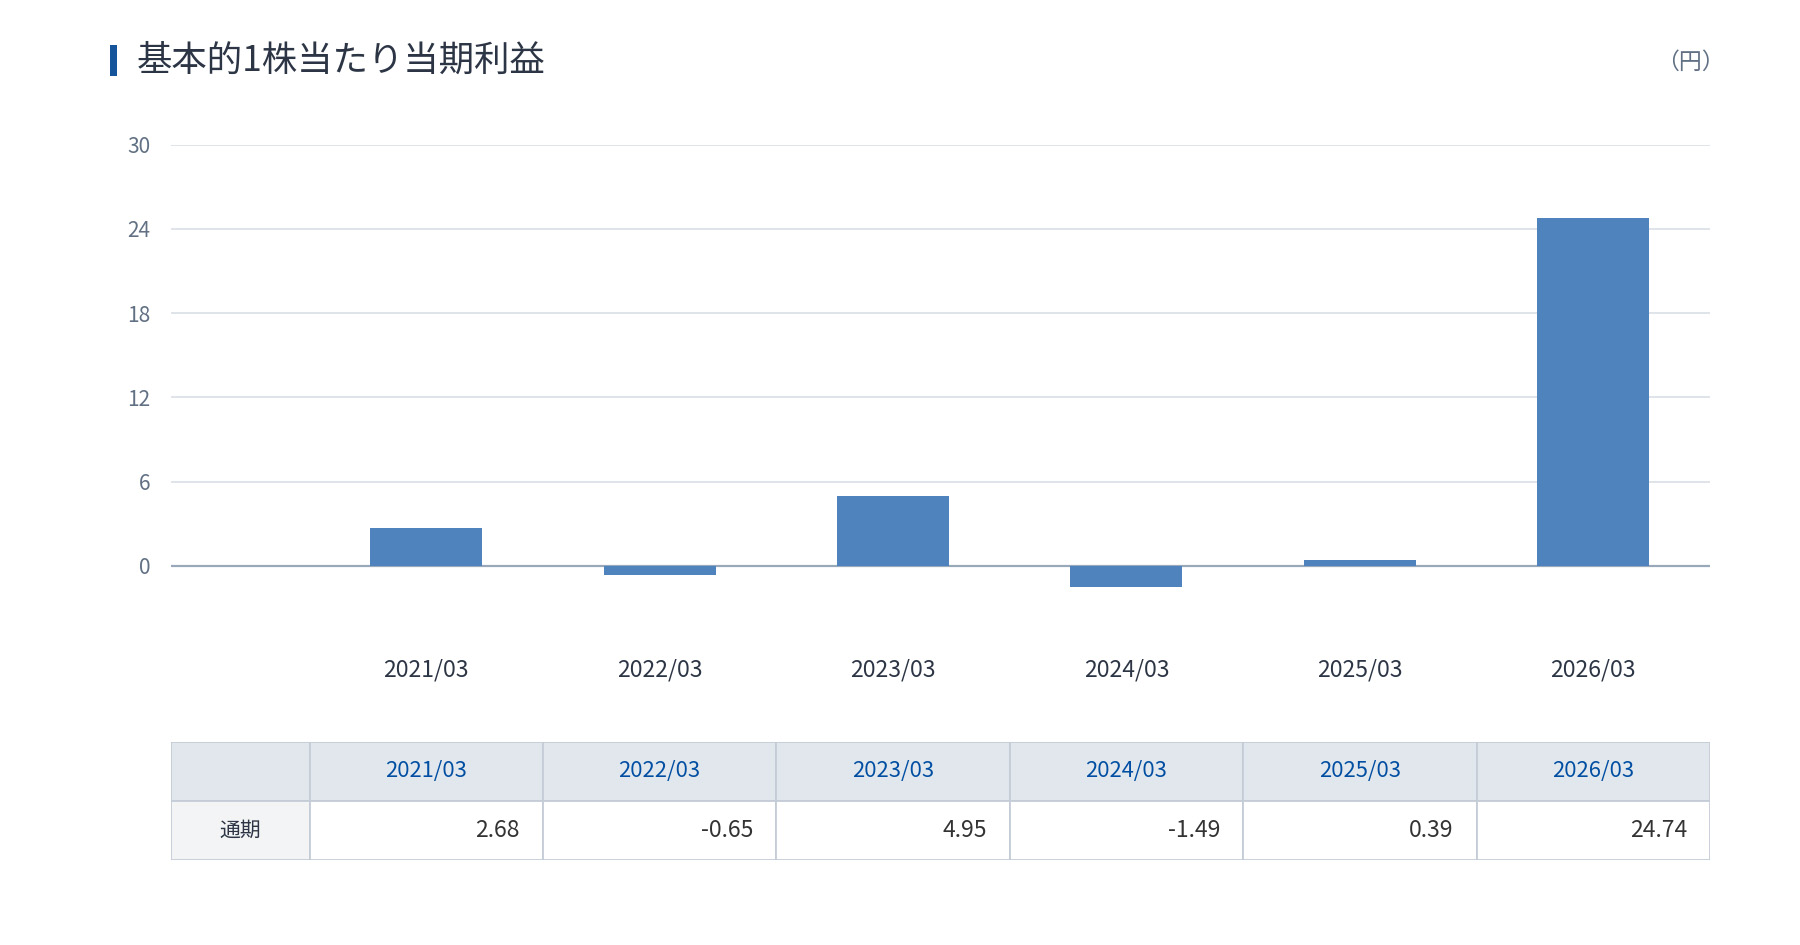Click x-axis label 2026/03 under chart
The width and height of the screenshot is (1800, 945).
tap(1593, 669)
